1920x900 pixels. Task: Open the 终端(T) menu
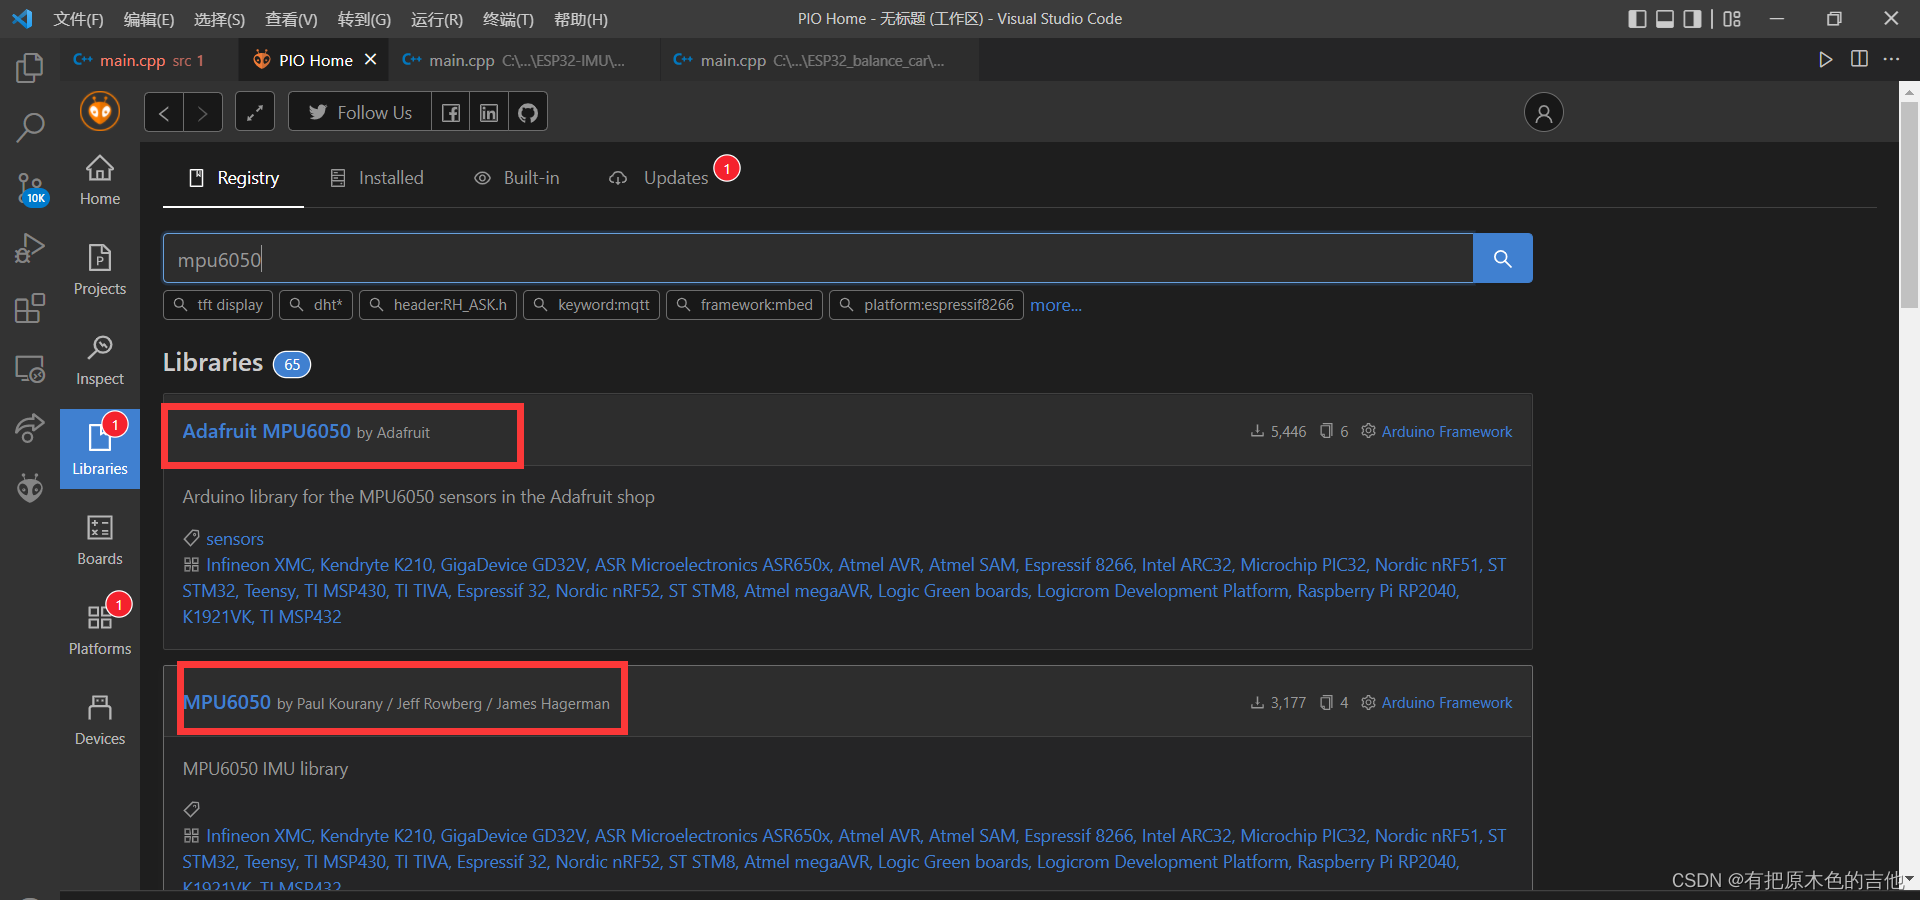tap(508, 19)
